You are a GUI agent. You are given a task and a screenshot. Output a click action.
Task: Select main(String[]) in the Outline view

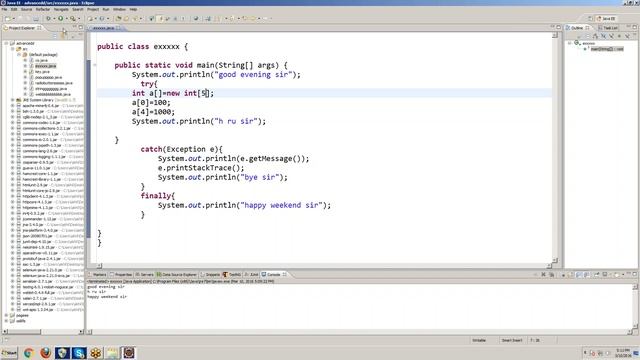coord(607,49)
